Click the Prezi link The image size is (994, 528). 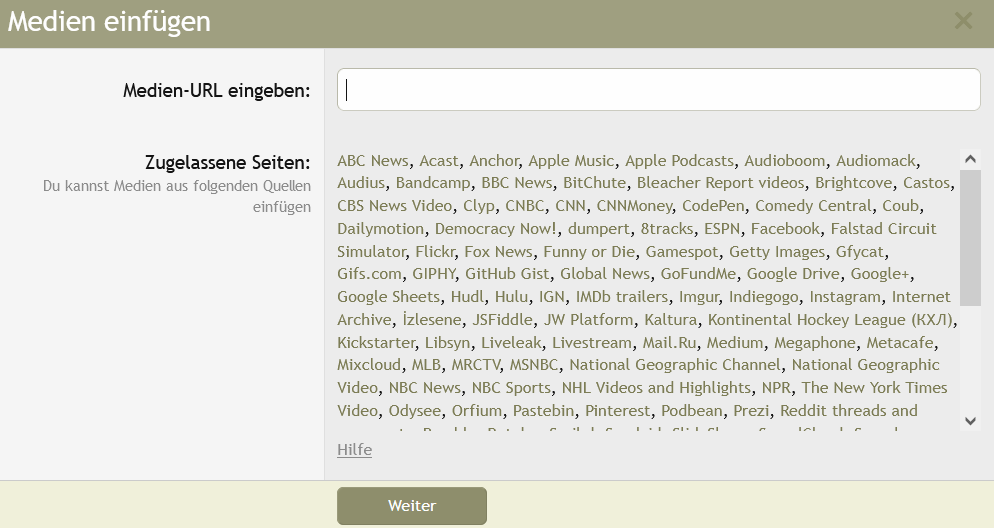pos(751,410)
